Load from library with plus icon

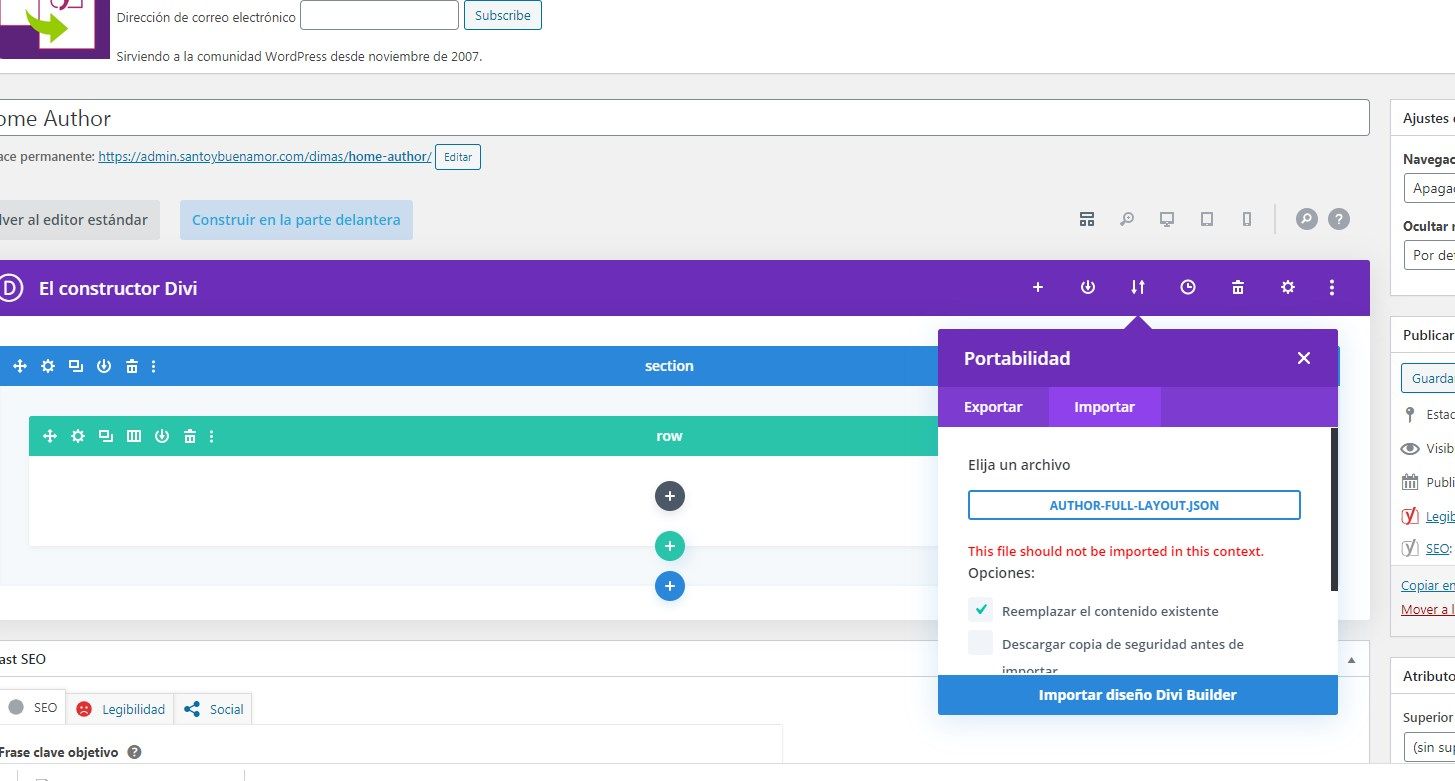1038,287
